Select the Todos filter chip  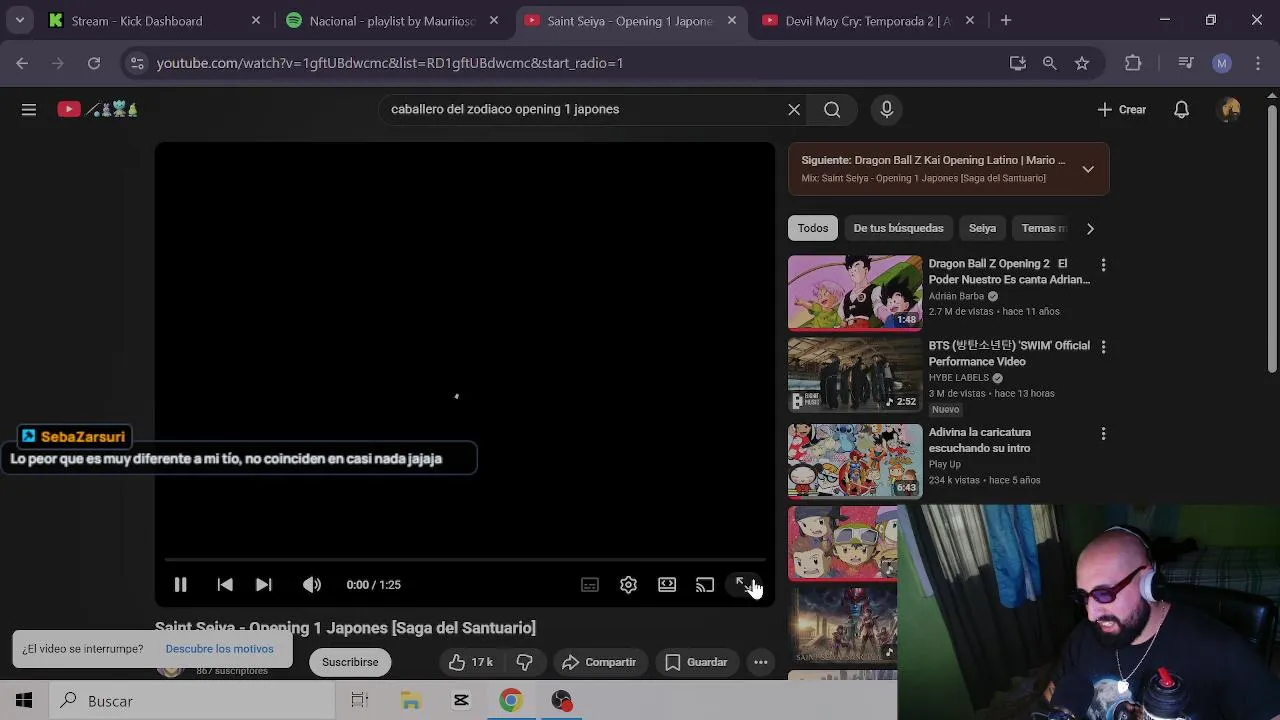[x=813, y=228]
